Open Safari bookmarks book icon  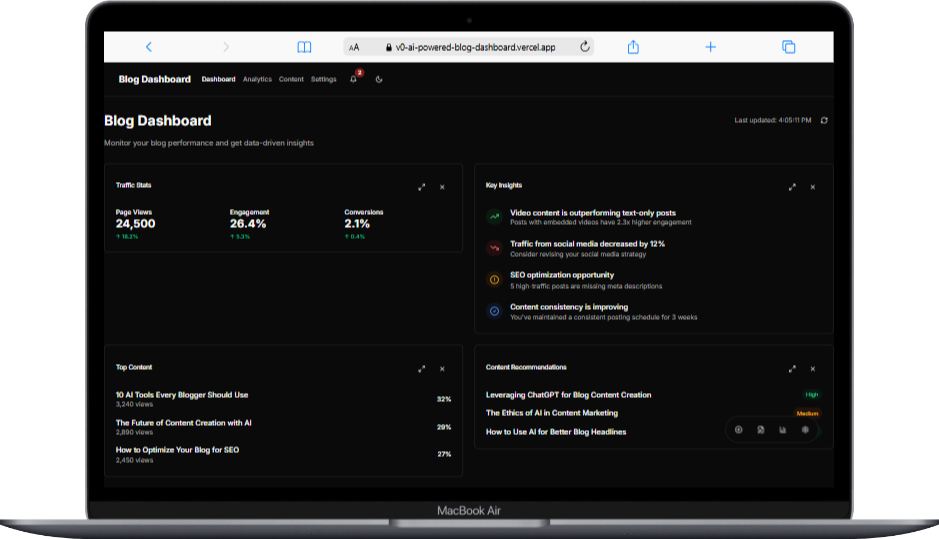[x=304, y=47]
